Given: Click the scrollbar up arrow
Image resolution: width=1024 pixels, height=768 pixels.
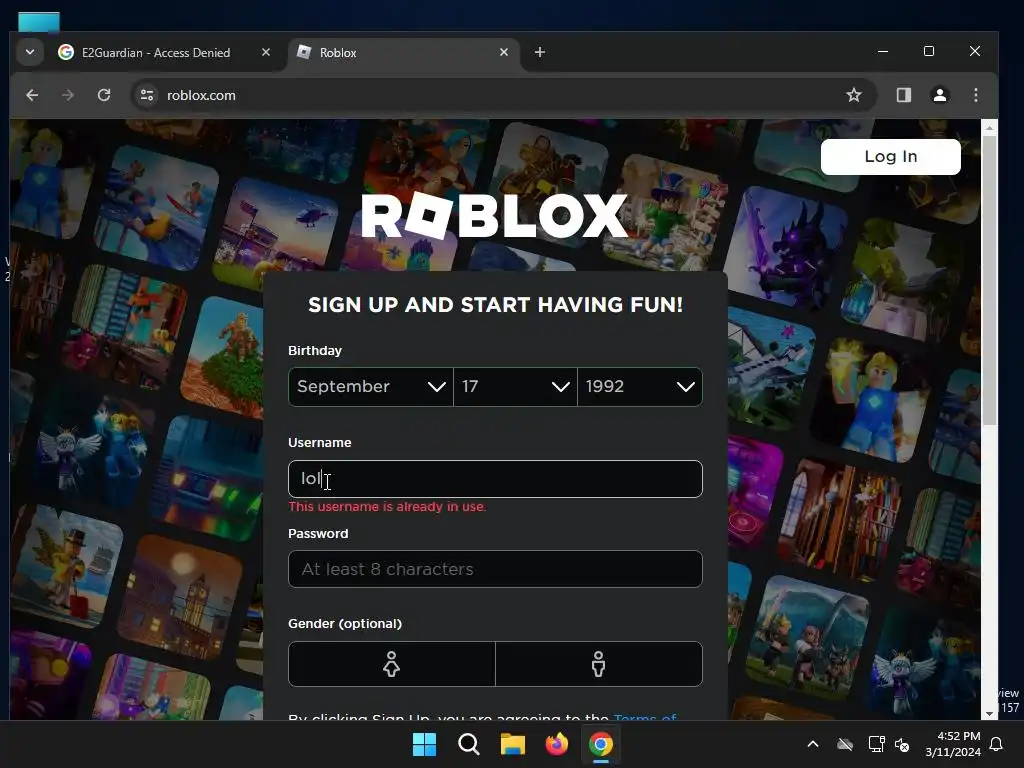Looking at the screenshot, I should (x=989, y=127).
